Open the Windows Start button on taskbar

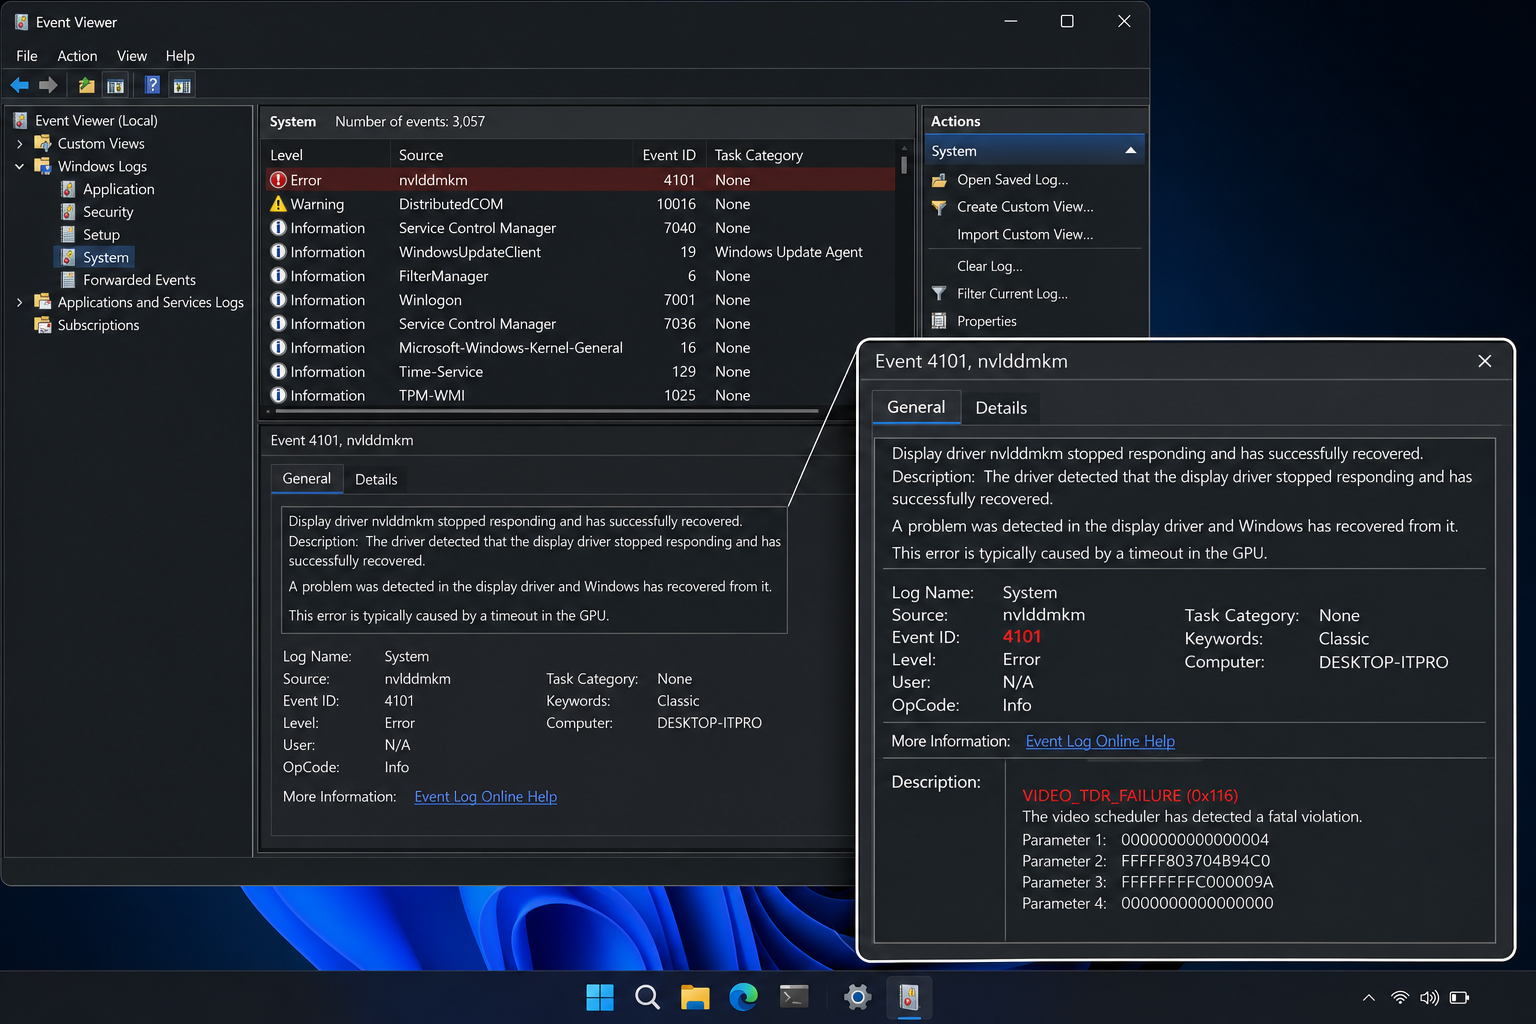click(600, 997)
